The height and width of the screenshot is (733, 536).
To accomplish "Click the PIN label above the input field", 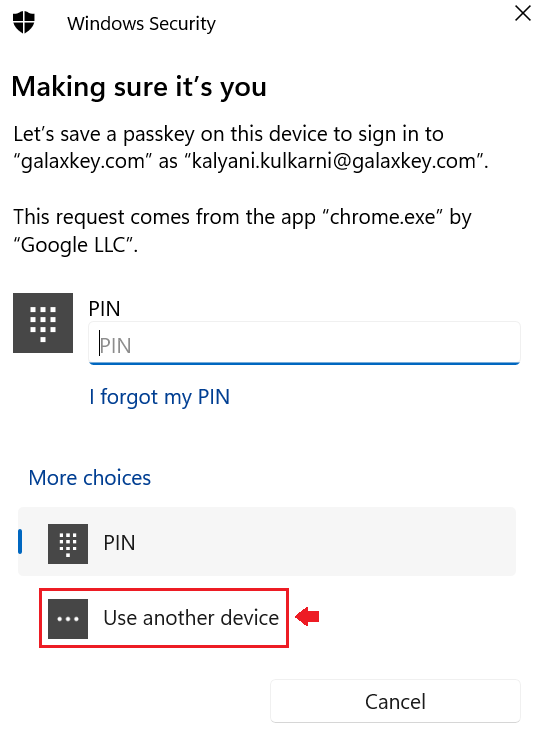I will pyautogui.click(x=105, y=309).
